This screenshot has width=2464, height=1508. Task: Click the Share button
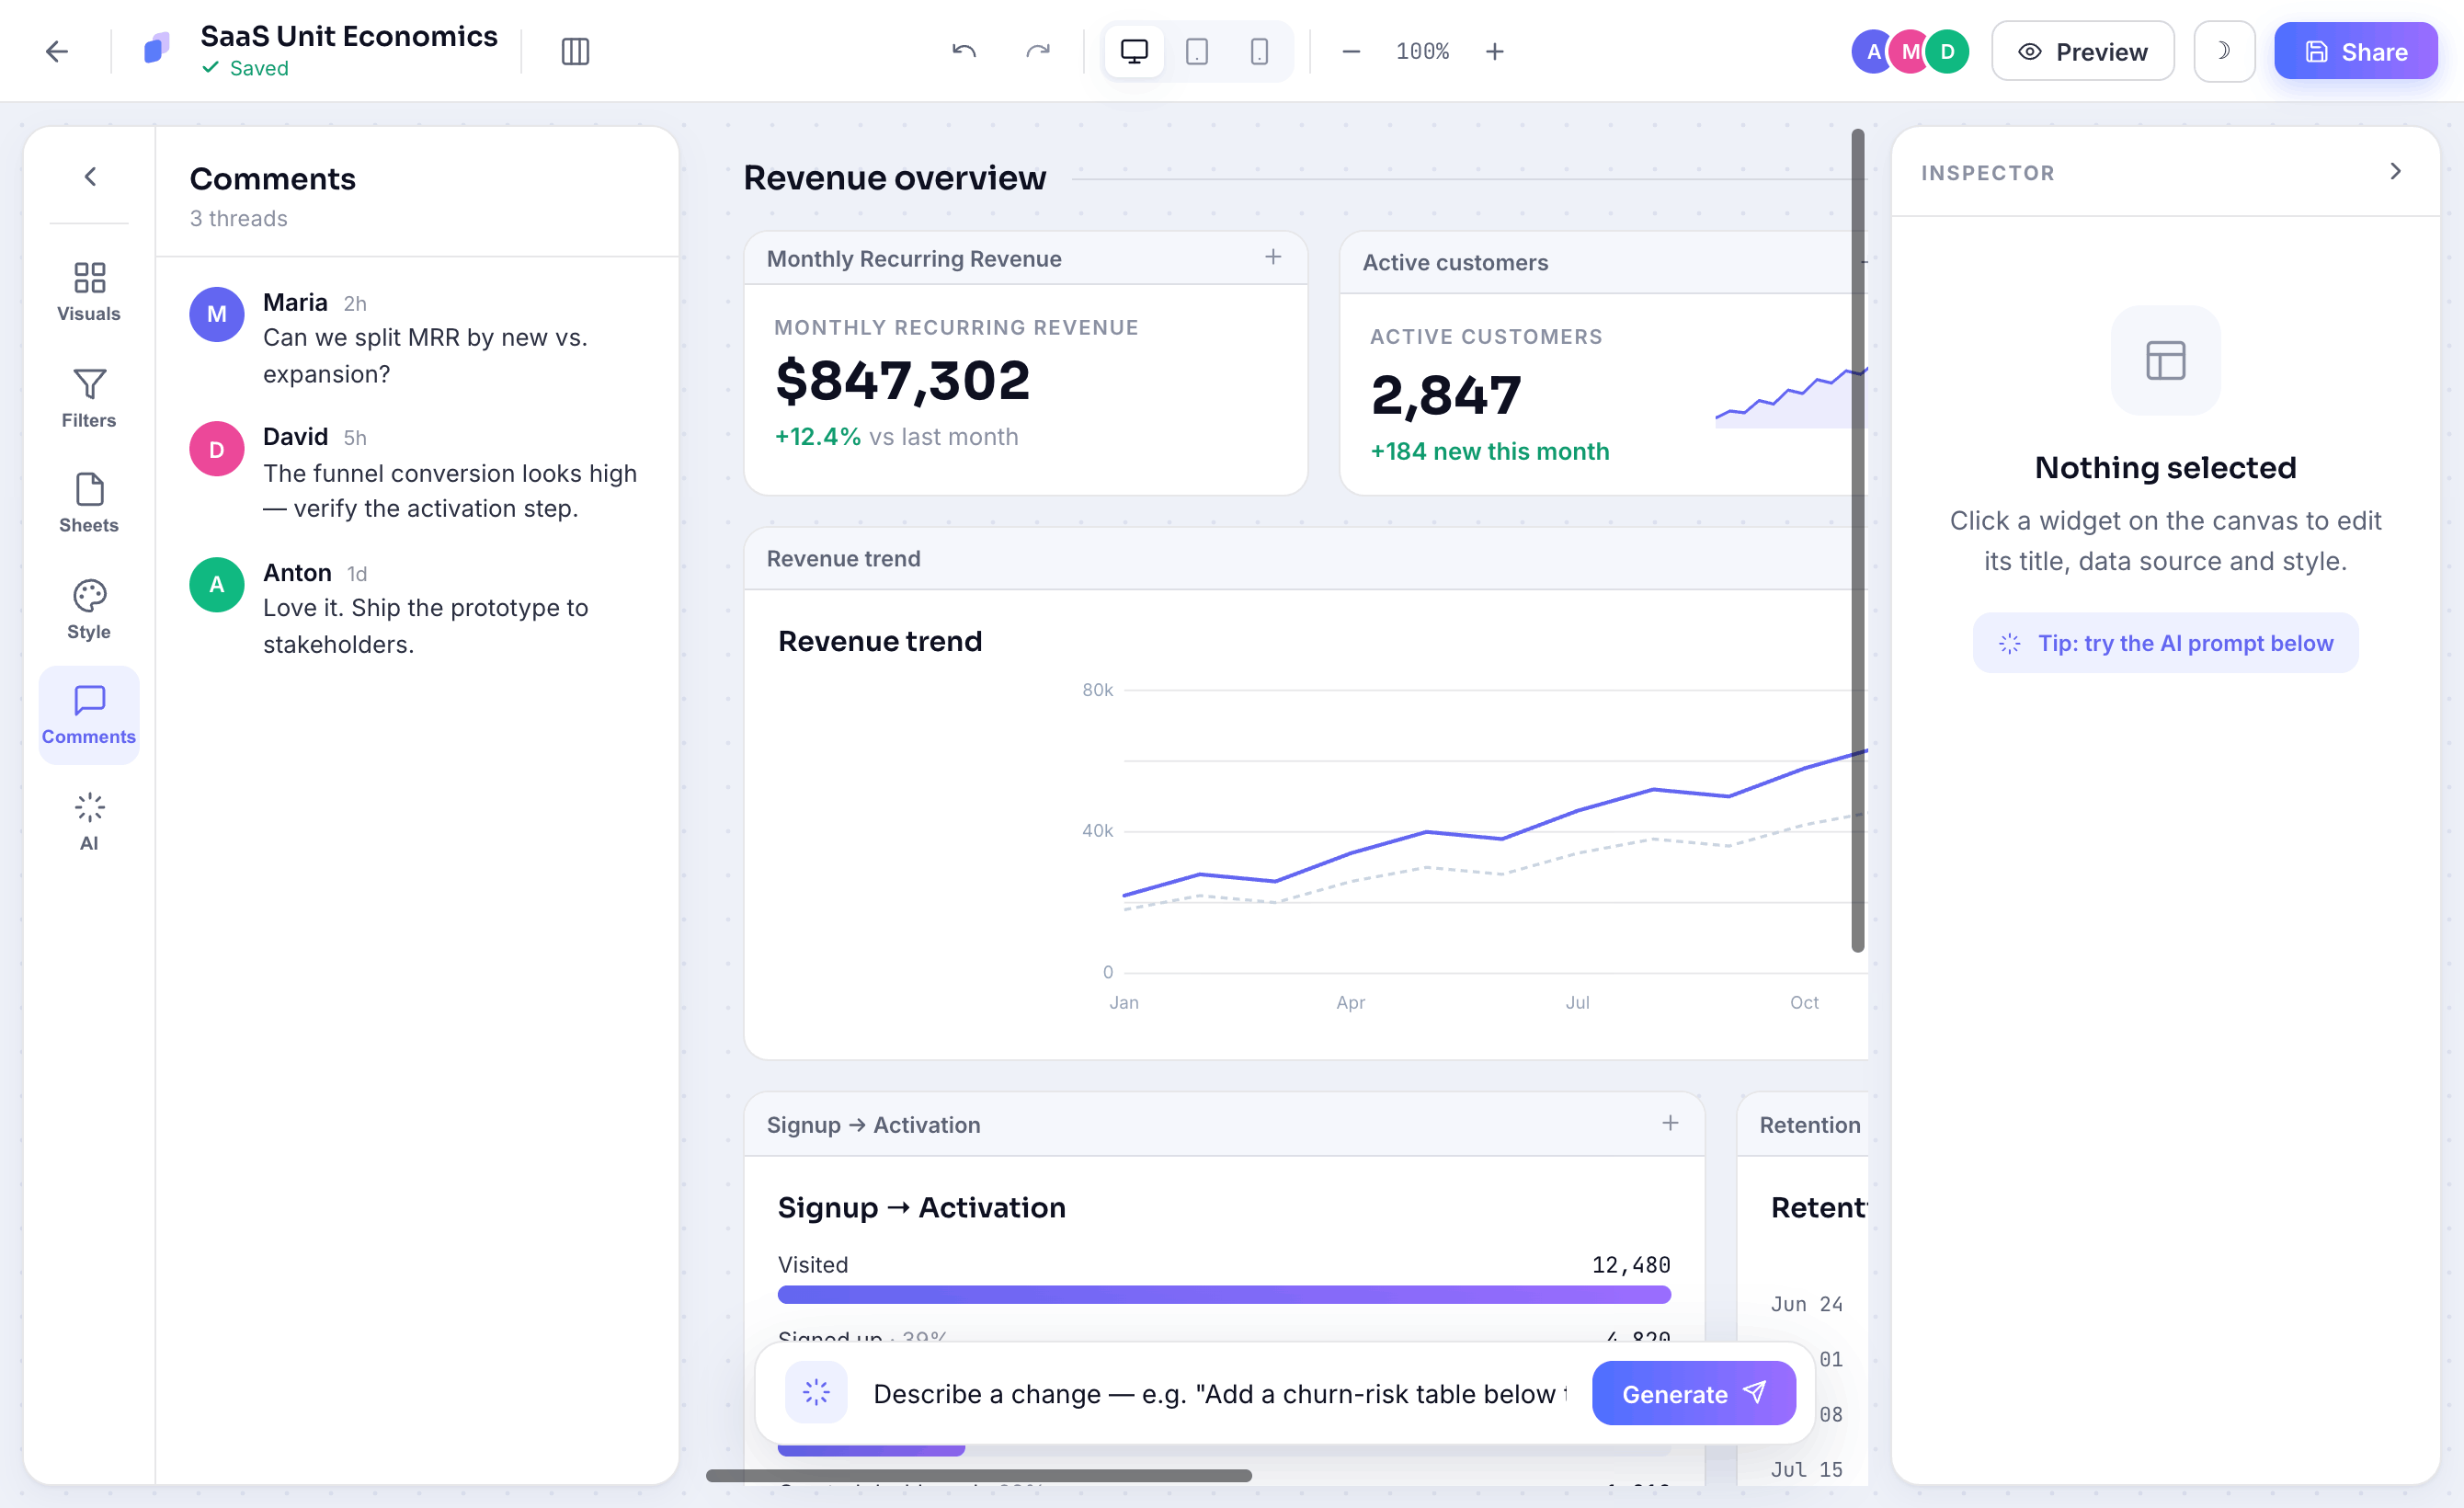point(2355,51)
